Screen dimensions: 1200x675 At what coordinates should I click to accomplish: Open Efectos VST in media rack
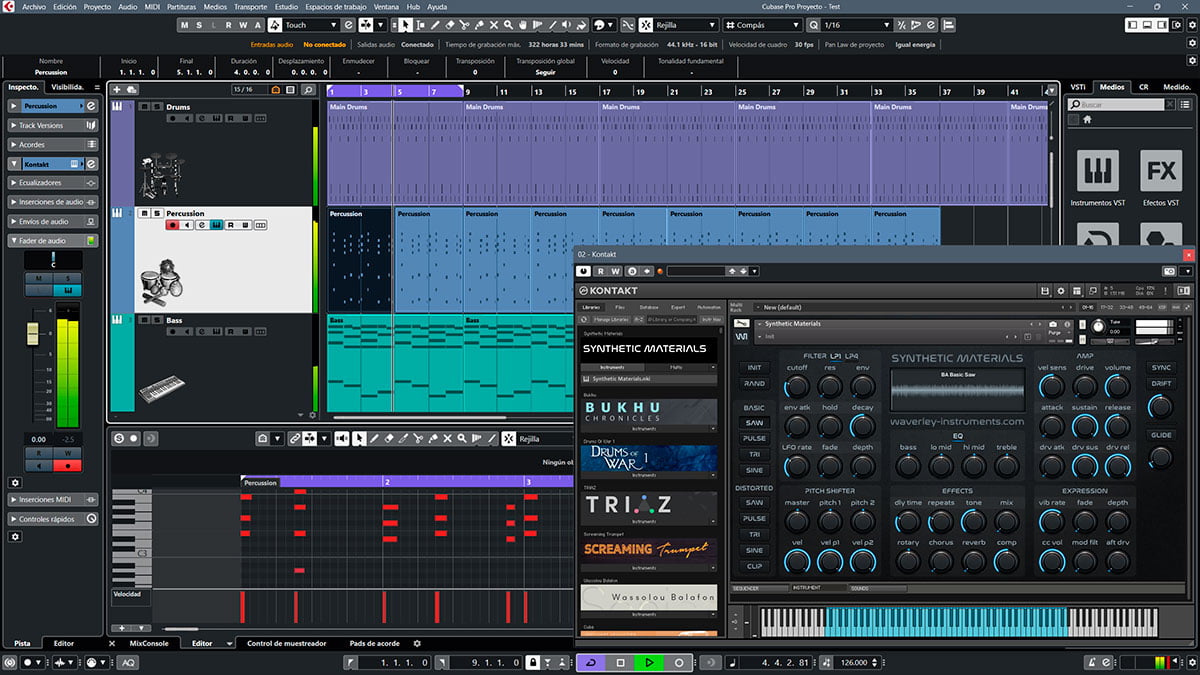click(x=1161, y=171)
